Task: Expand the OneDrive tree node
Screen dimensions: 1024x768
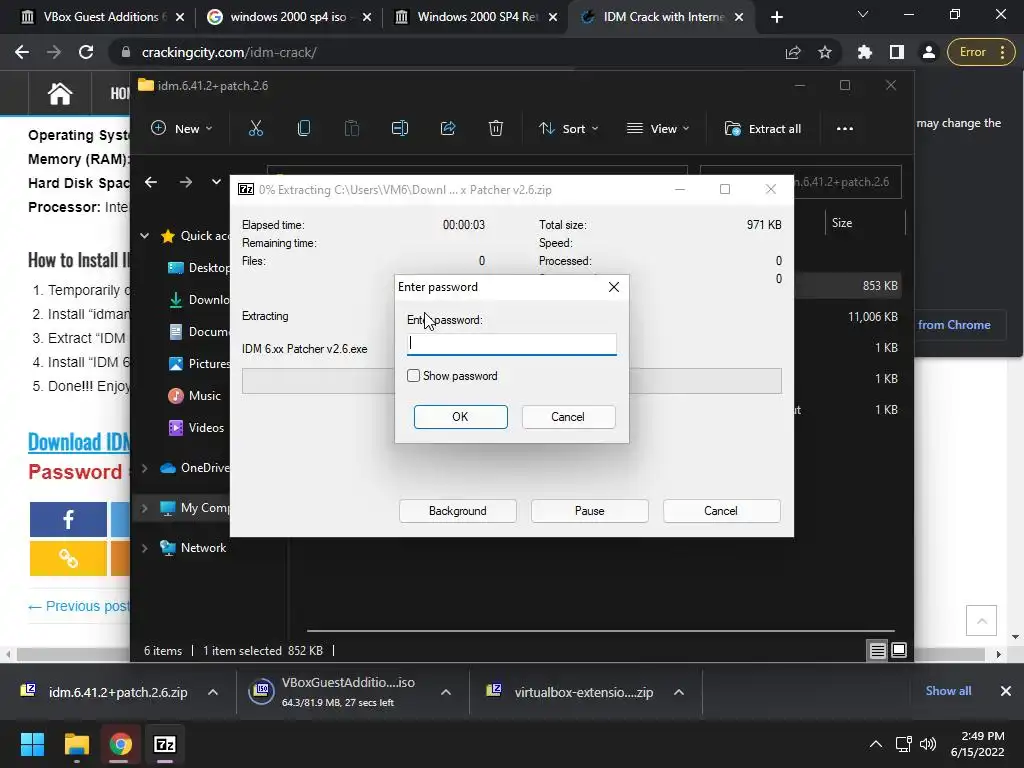Action: 145,468
